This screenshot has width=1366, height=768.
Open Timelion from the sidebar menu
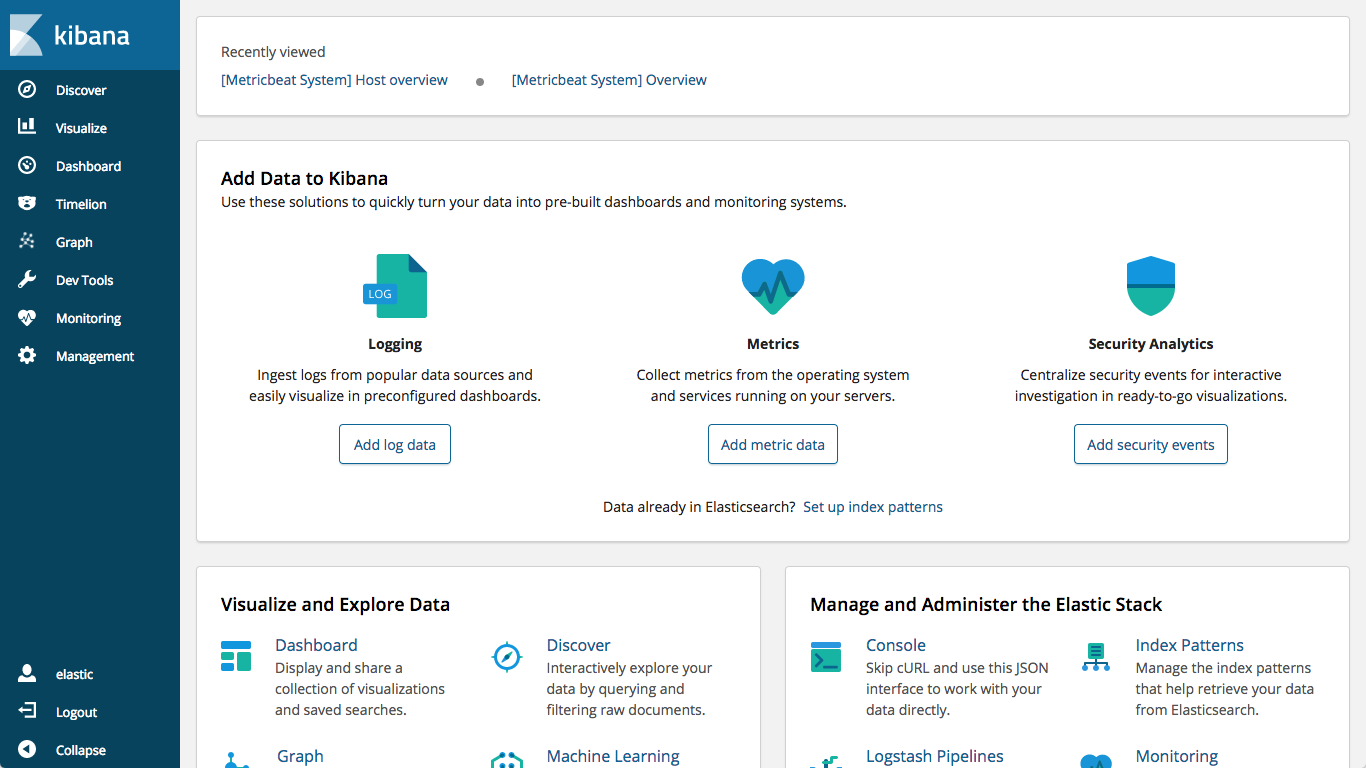pyautogui.click(x=81, y=204)
